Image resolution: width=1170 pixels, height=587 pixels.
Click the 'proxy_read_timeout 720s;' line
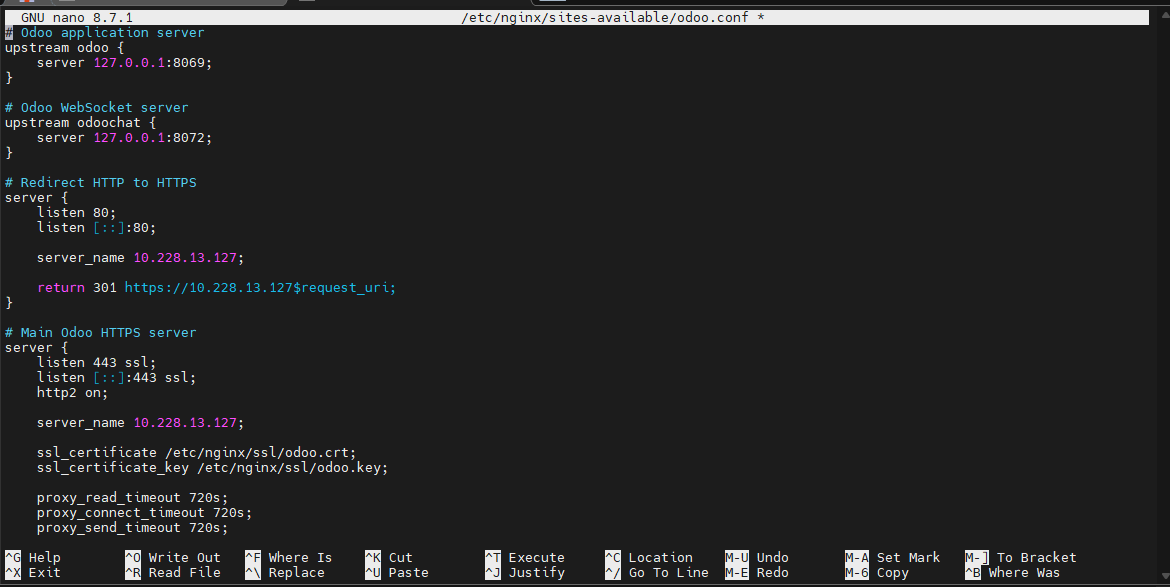click(x=133, y=497)
